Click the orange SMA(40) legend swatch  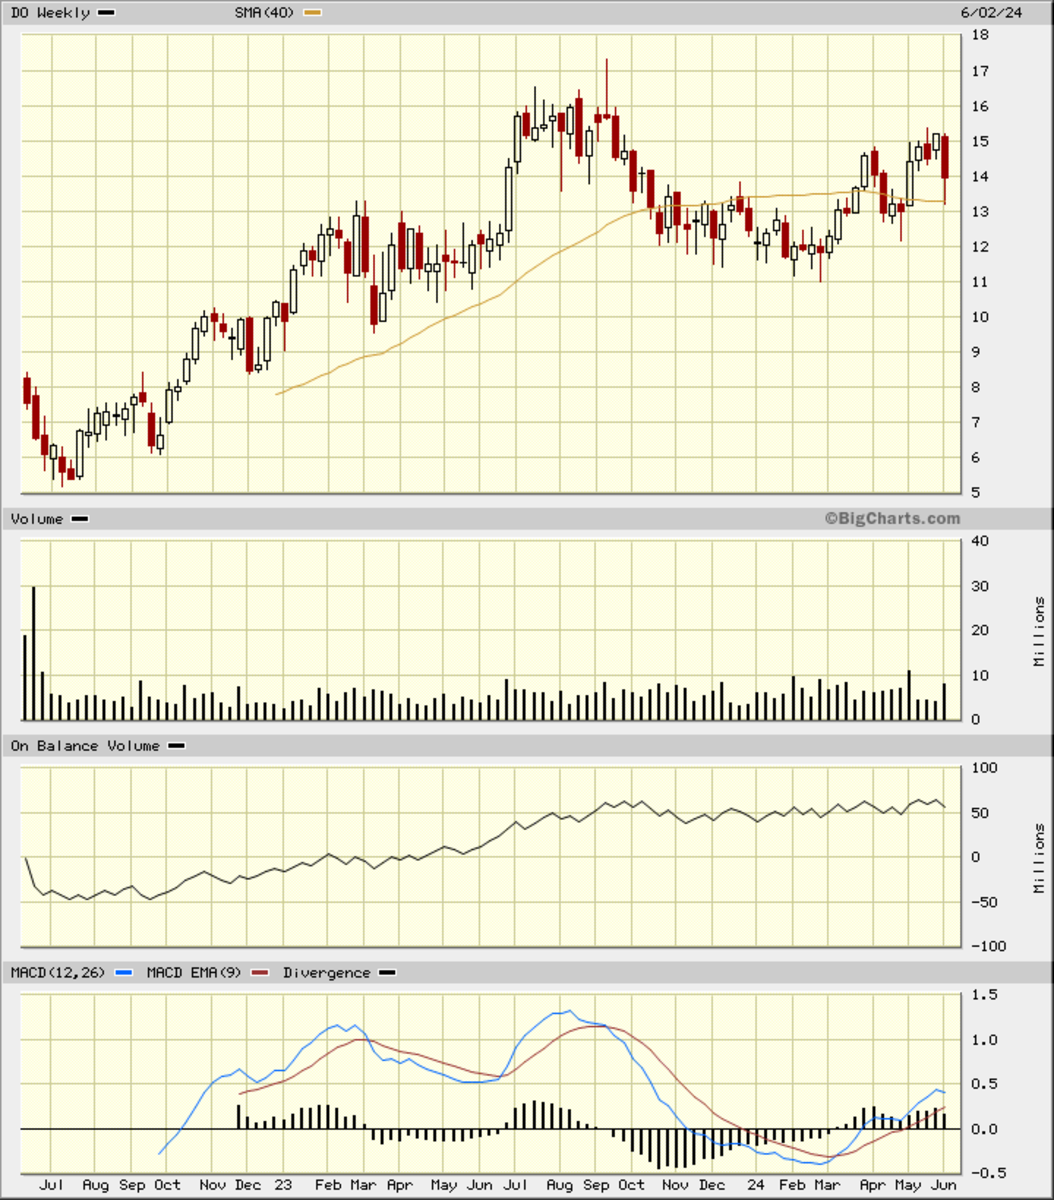(x=313, y=13)
